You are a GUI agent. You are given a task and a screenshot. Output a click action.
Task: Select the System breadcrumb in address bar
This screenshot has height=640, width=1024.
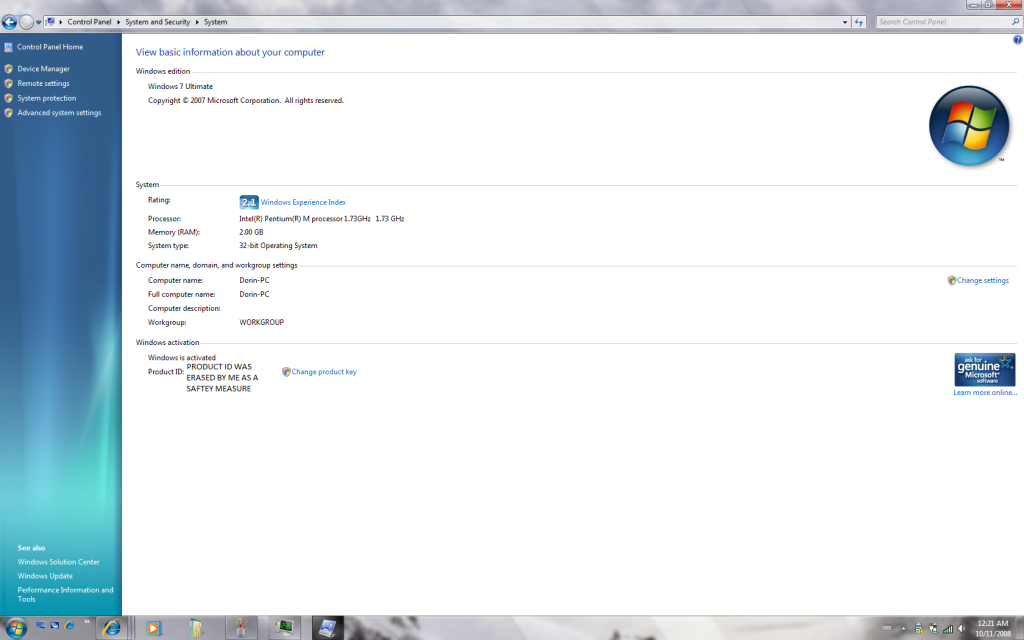[x=216, y=22]
